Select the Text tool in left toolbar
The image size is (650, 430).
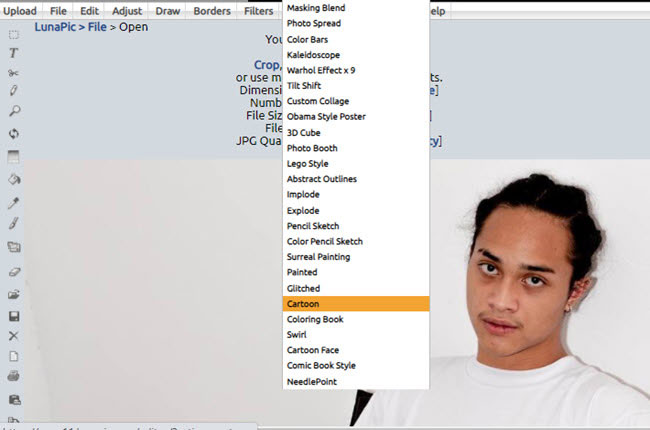[x=14, y=52]
